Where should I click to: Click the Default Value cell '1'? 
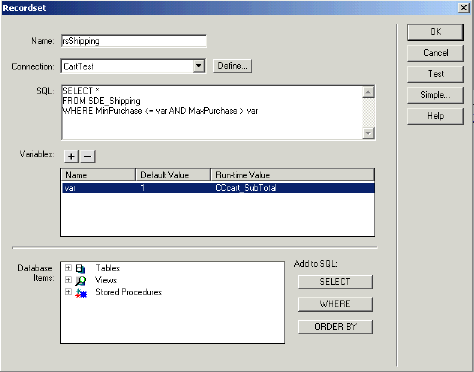click(x=143, y=188)
